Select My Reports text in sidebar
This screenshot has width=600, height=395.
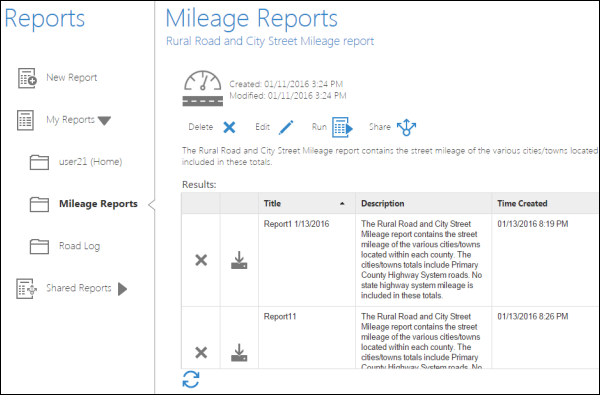pos(70,120)
